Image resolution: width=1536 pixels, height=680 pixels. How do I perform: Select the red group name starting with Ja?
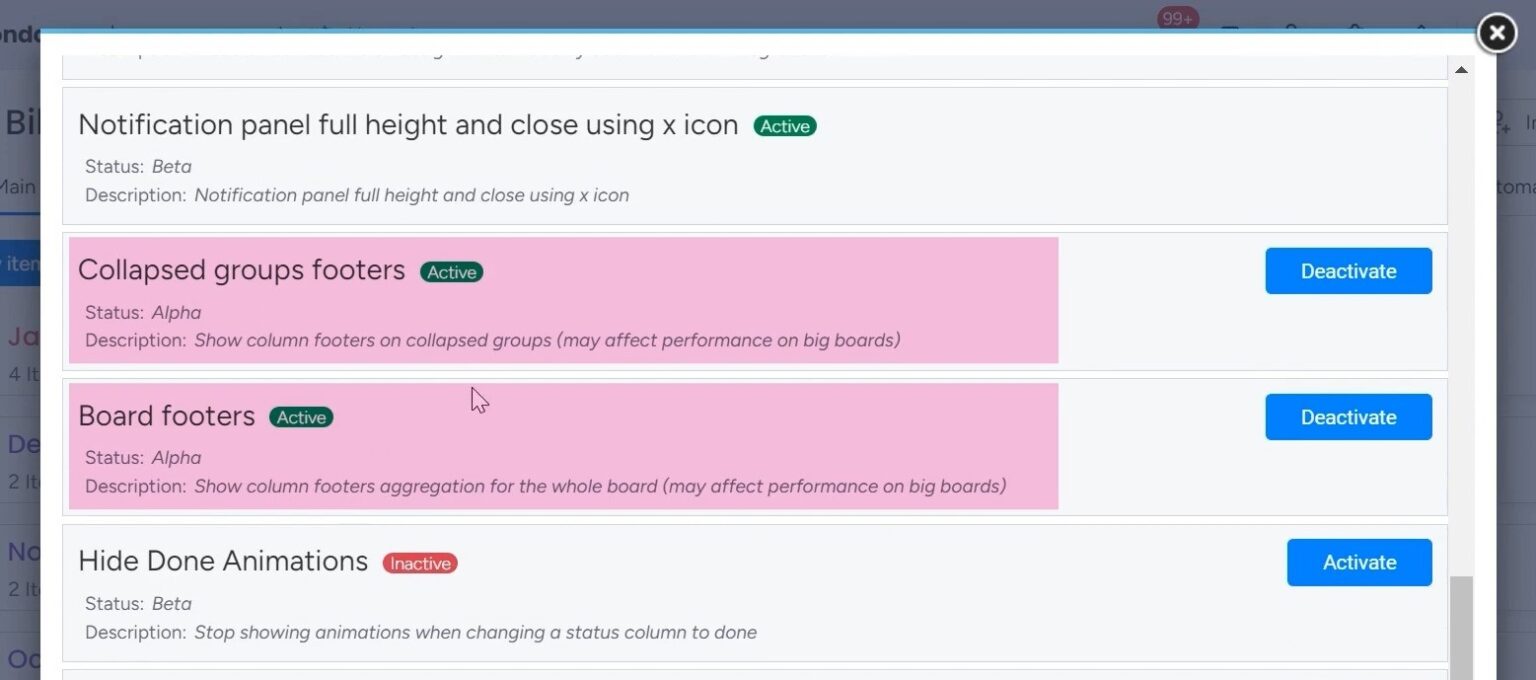[22, 336]
